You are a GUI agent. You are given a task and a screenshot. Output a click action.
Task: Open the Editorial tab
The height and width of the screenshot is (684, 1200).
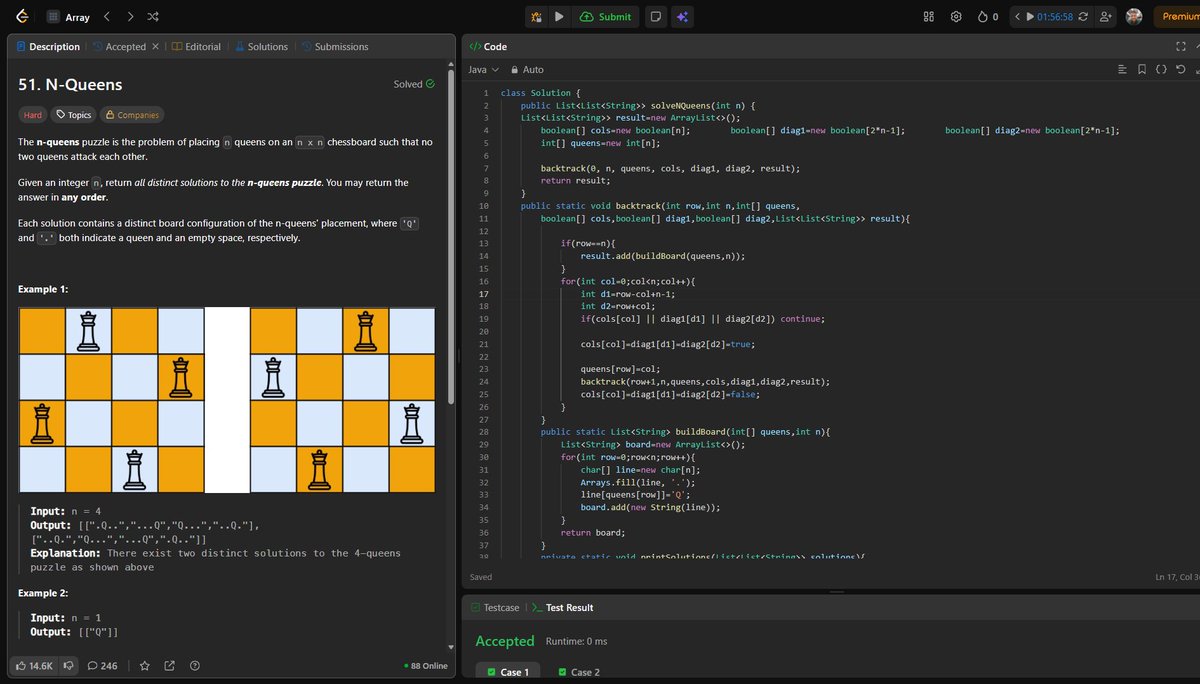(x=196, y=46)
